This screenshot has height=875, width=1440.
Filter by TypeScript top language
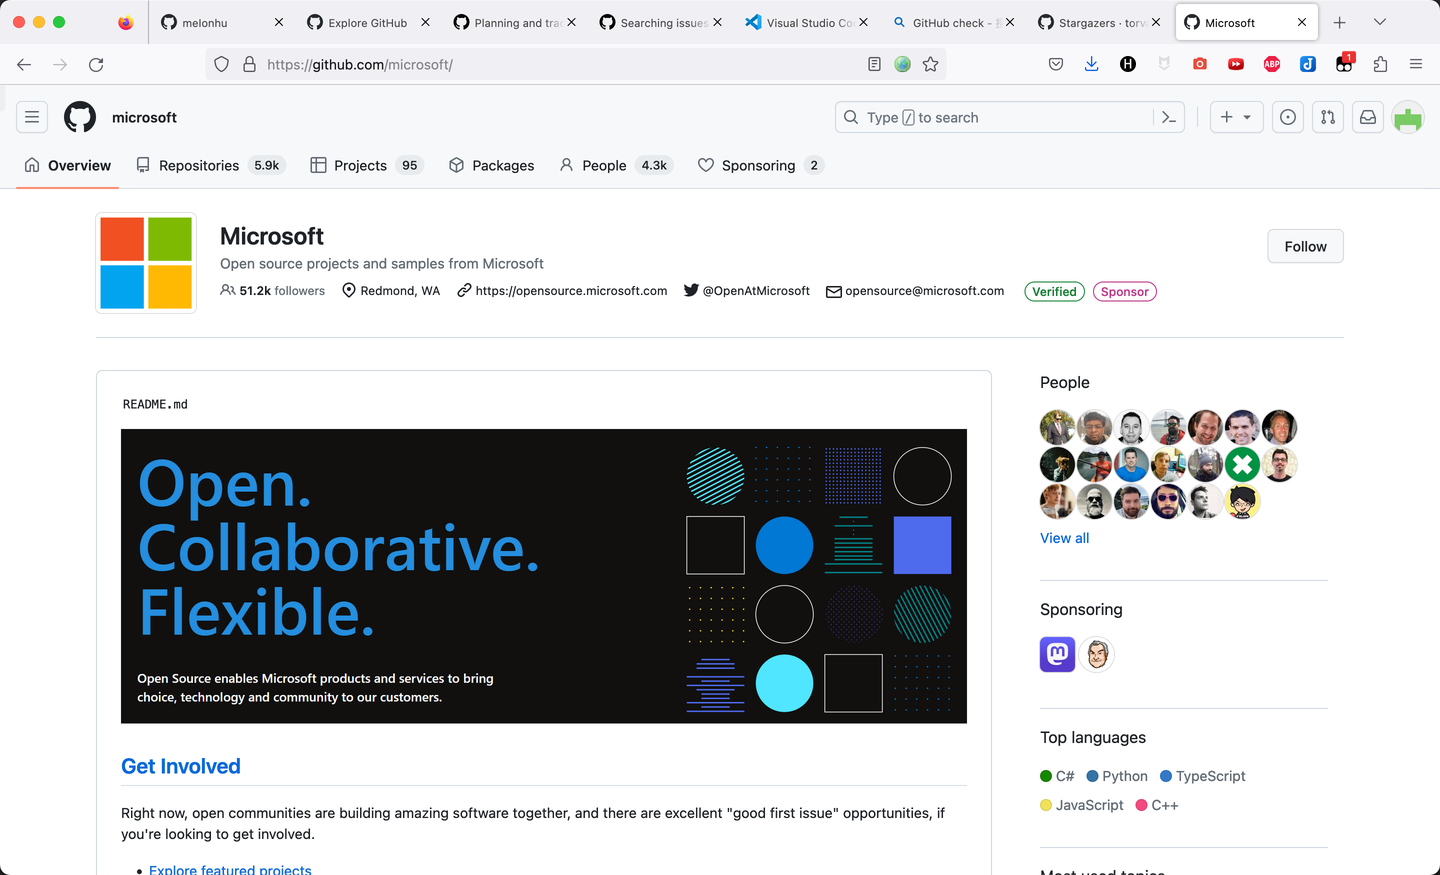1203,776
